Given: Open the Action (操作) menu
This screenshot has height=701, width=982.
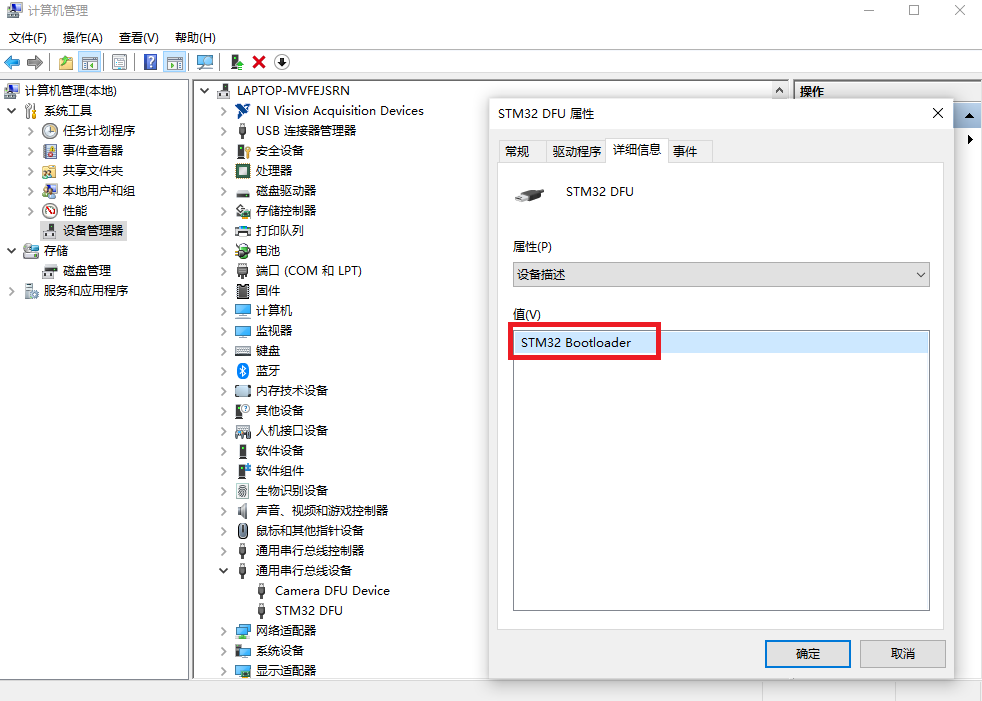Looking at the screenshot, I should pyautogui.click(x=82, y=38).
